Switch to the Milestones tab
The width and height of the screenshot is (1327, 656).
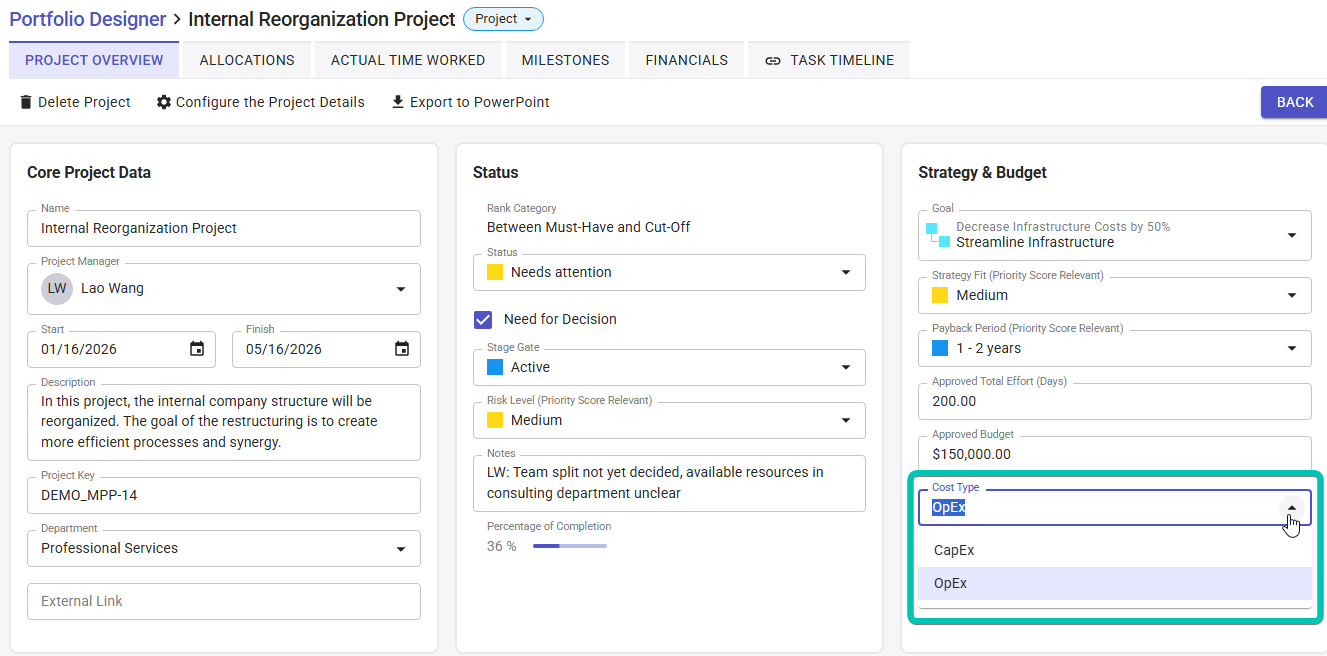[565, 59]
